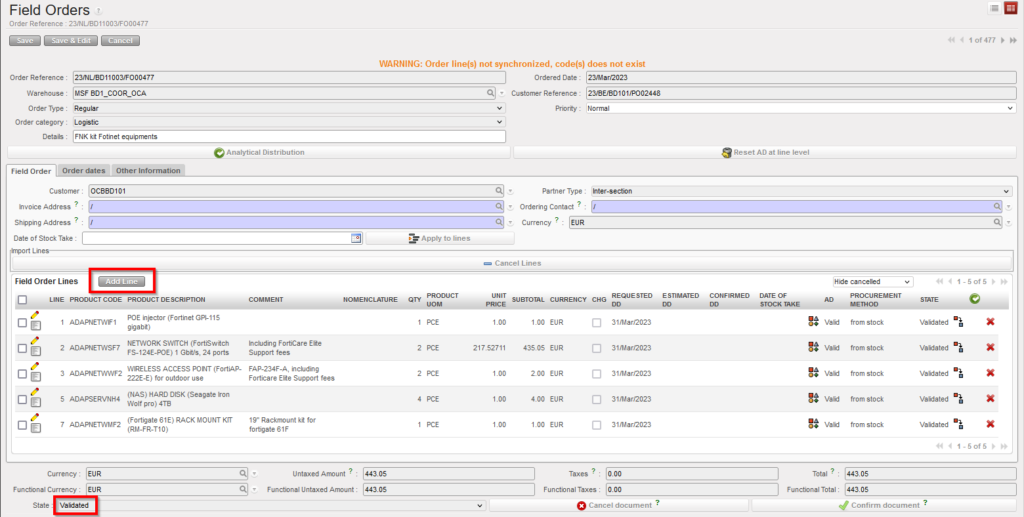
Task: Switch to list view icon at top right
Action: tap(994, 8)
